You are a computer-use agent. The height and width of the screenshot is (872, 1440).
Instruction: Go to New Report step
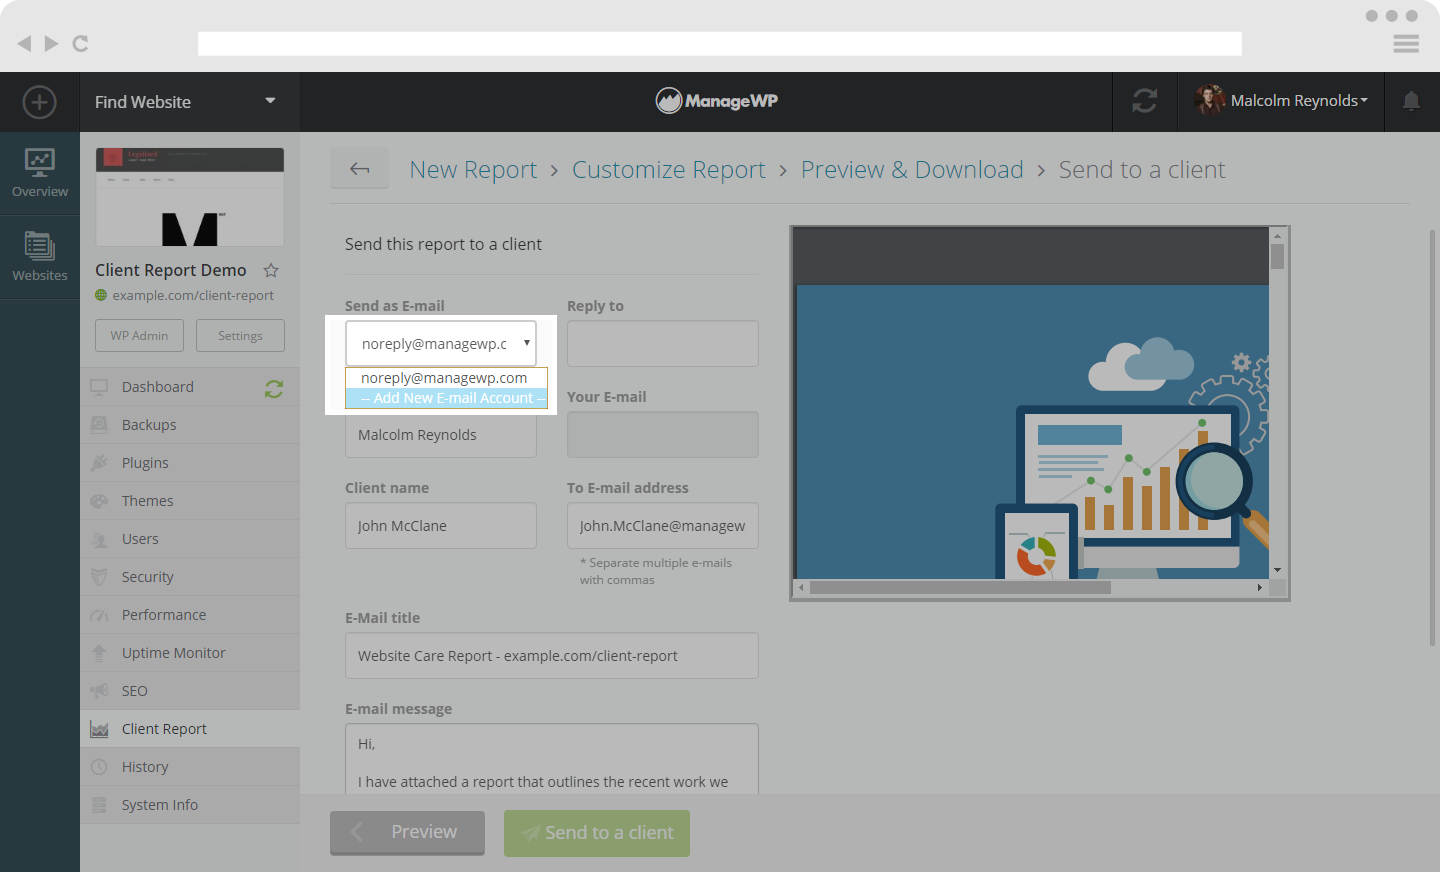[x=473, y=170]
